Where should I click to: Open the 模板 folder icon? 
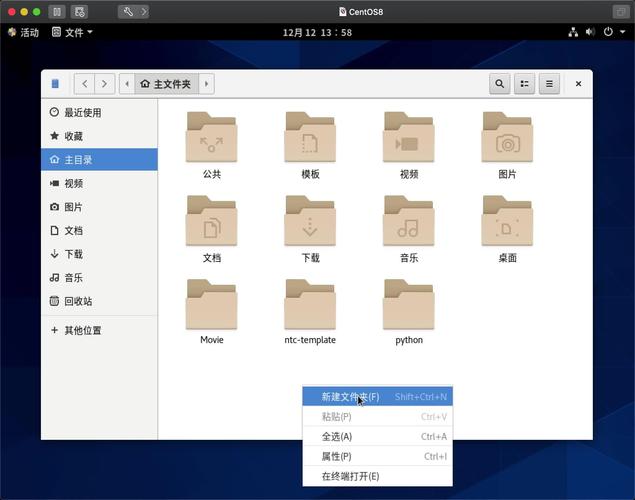click(310, 137)
